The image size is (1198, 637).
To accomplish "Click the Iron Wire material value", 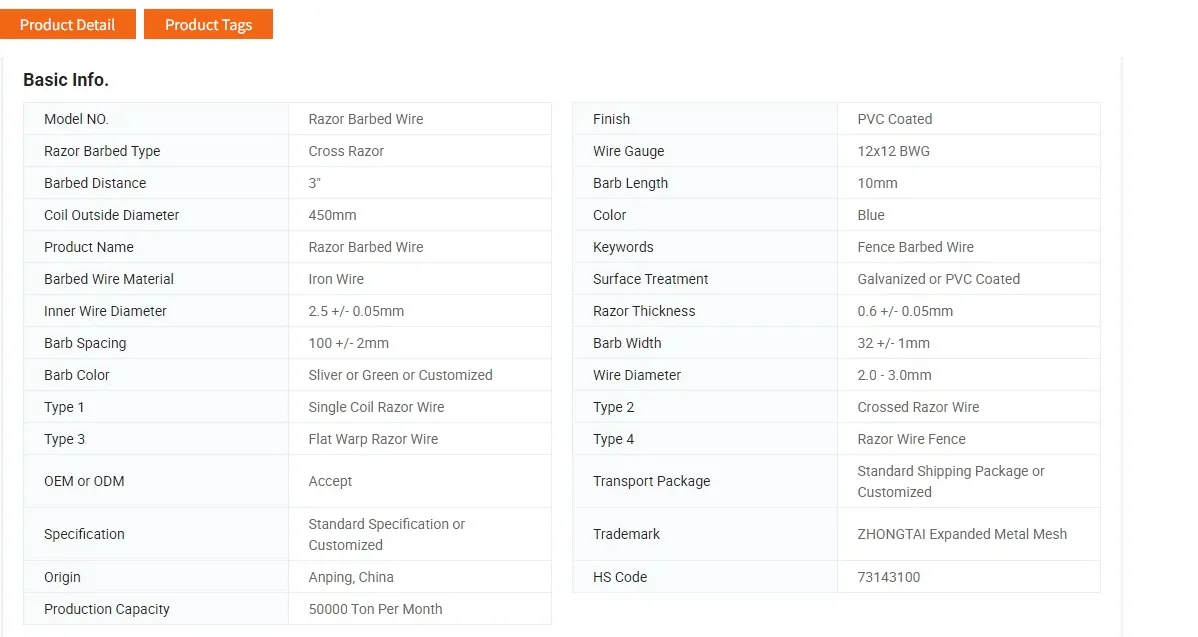I will pyautogui.click(x=336, y=279).
